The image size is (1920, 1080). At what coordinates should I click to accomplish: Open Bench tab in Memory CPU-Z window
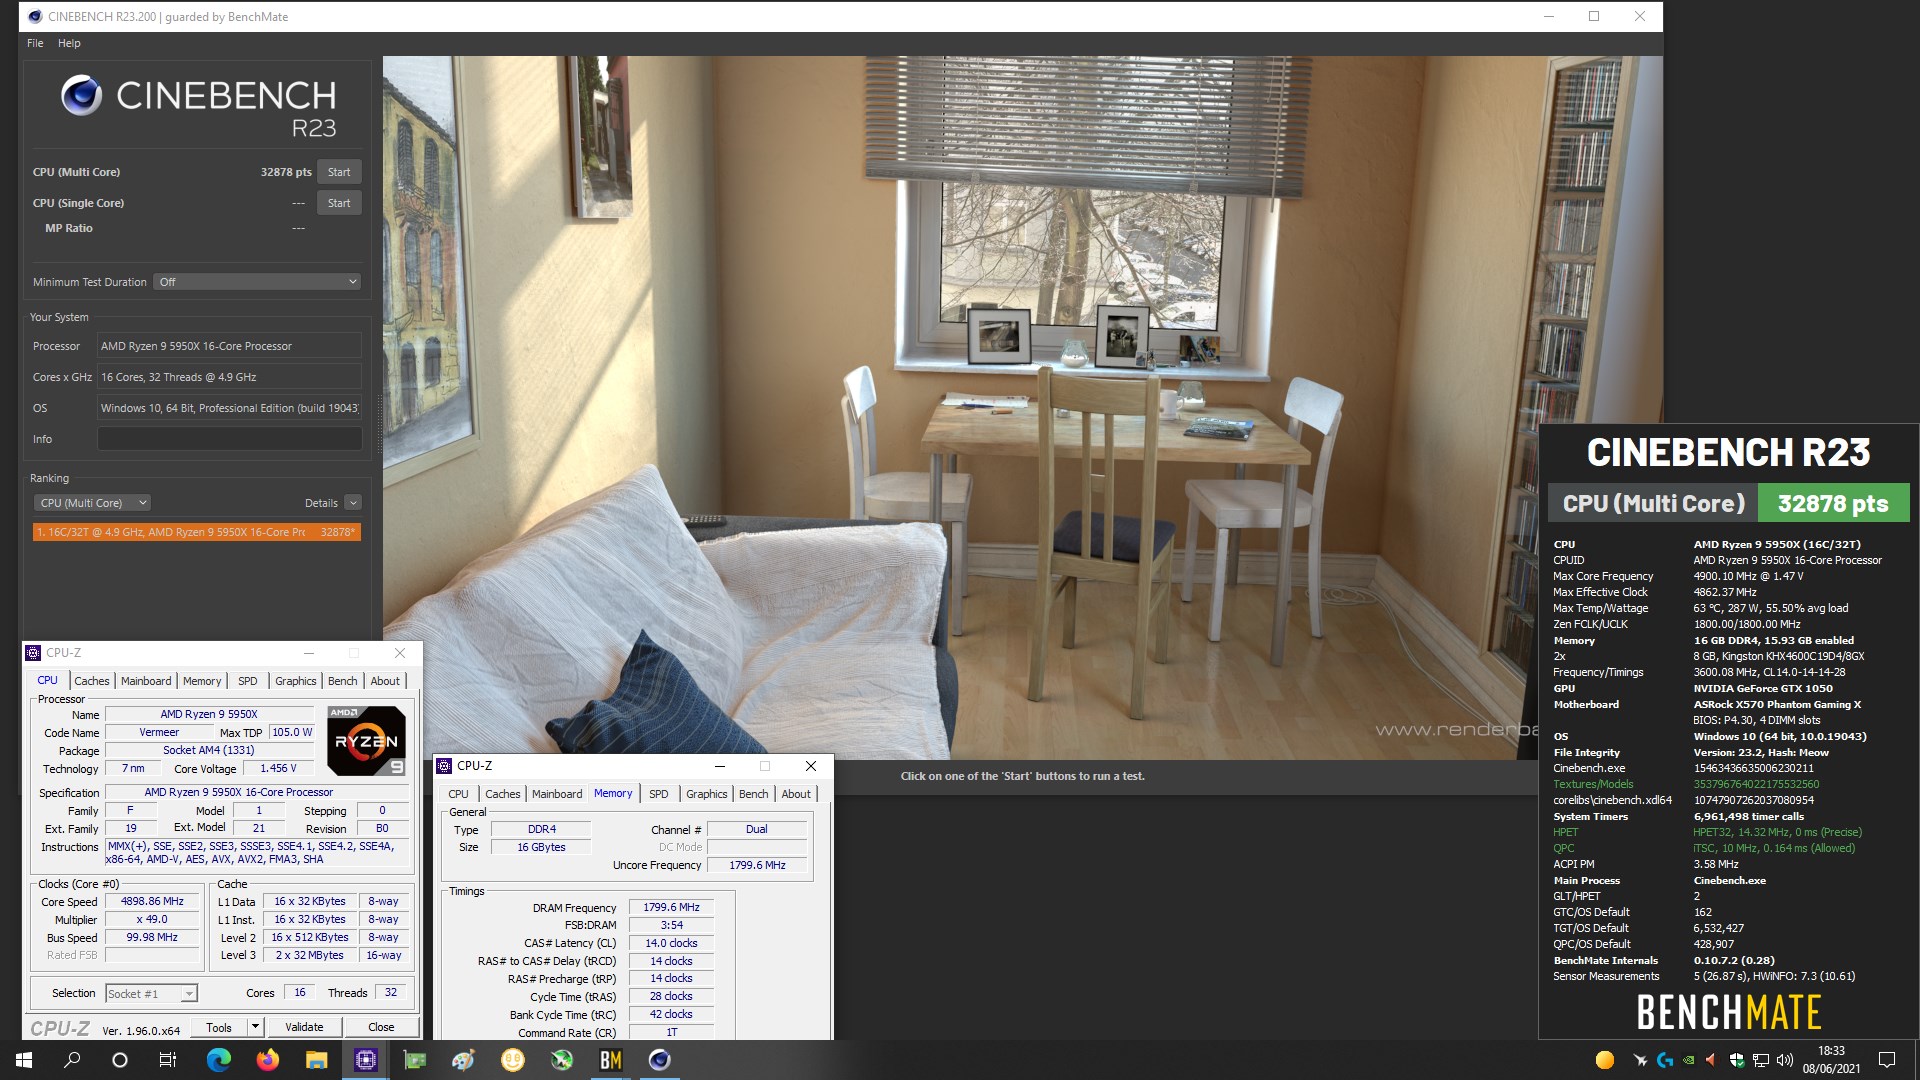[x=754, y=794]
